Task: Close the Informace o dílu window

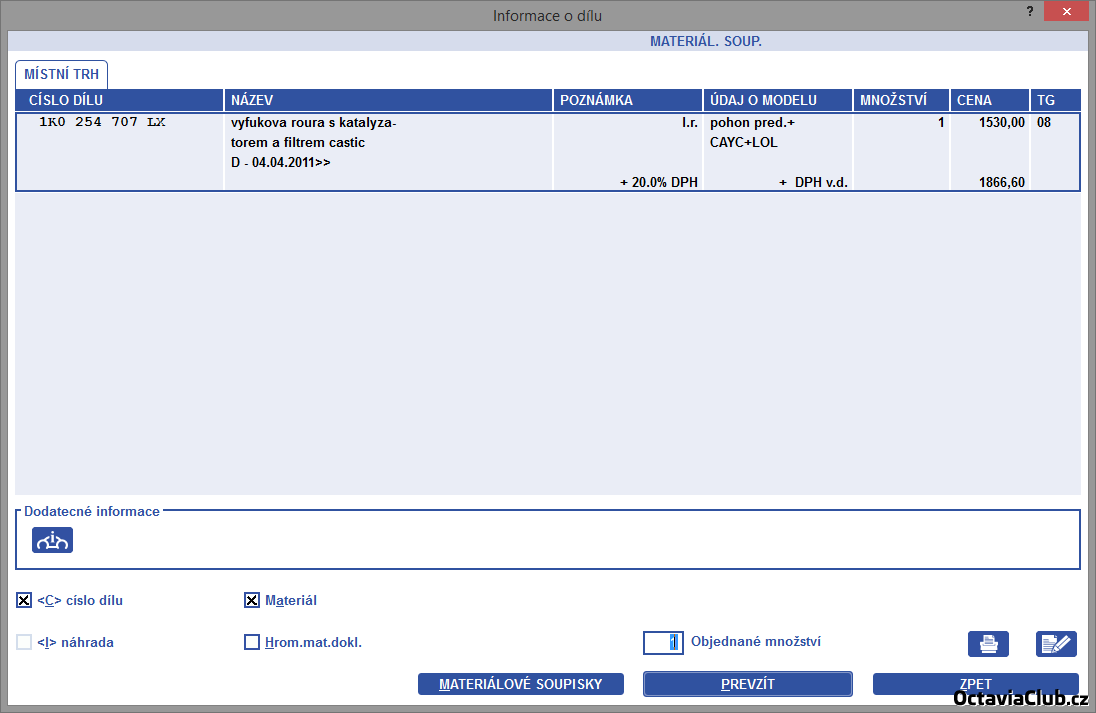Action: coord(1067,11)
